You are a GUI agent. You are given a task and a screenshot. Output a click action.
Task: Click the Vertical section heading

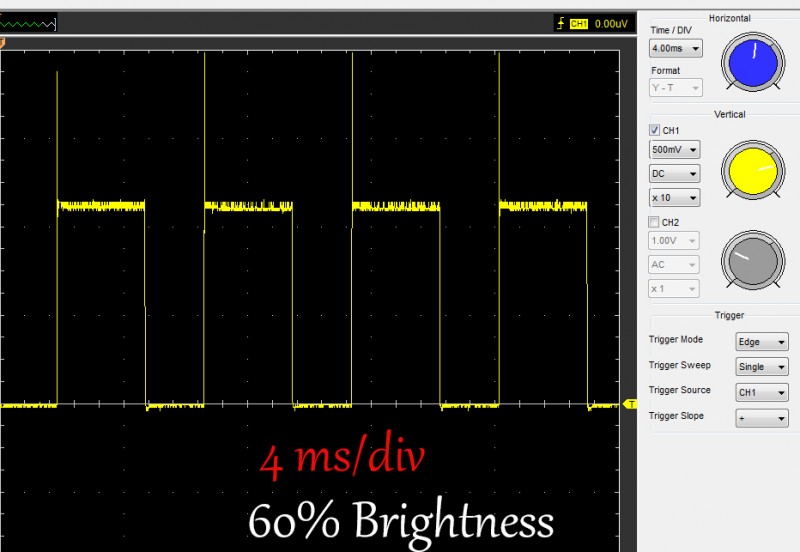tap(730, 114)
